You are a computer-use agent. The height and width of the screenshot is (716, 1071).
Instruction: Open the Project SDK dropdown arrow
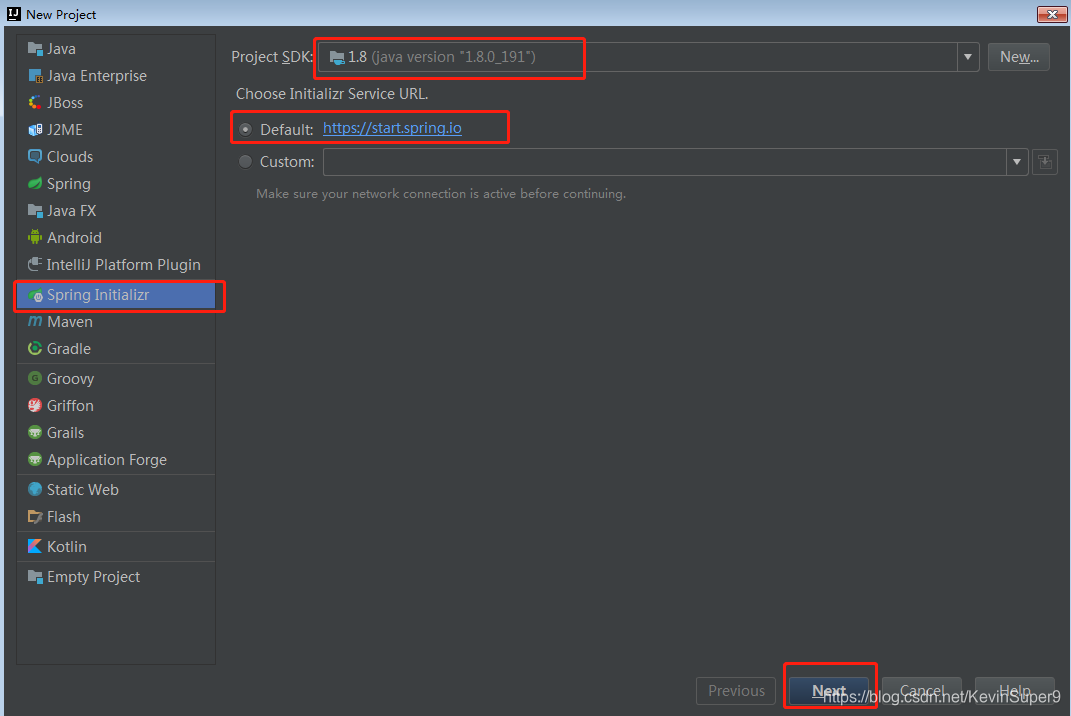tap(968, 57)
